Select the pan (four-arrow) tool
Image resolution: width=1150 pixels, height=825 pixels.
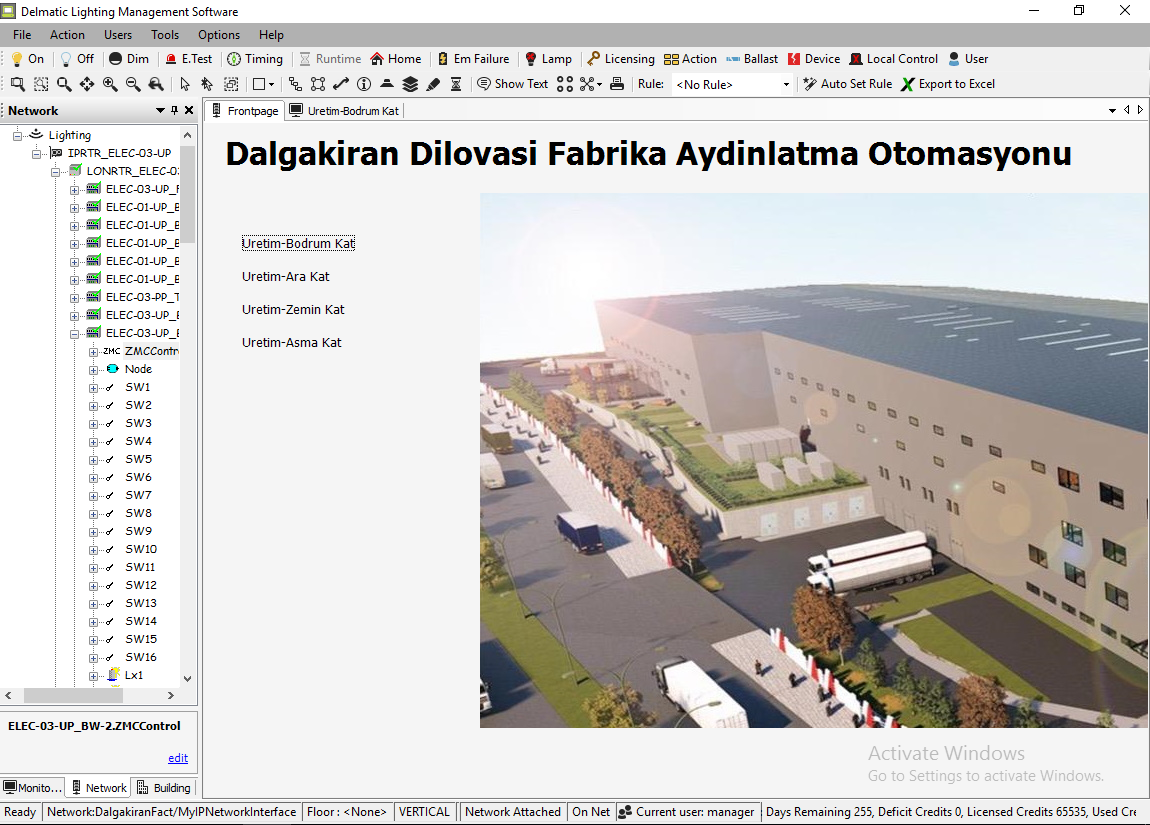(x=87, y=84)
